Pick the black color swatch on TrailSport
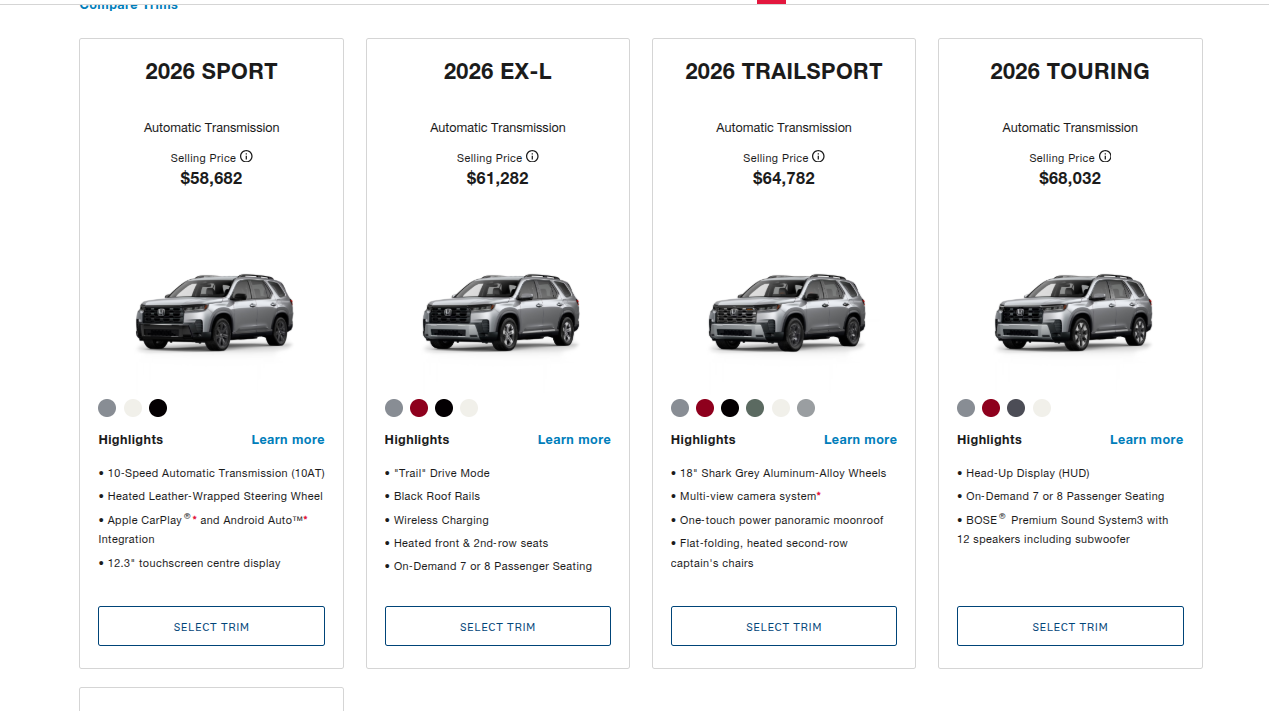The image size is (1269, 711). point(730,408)
